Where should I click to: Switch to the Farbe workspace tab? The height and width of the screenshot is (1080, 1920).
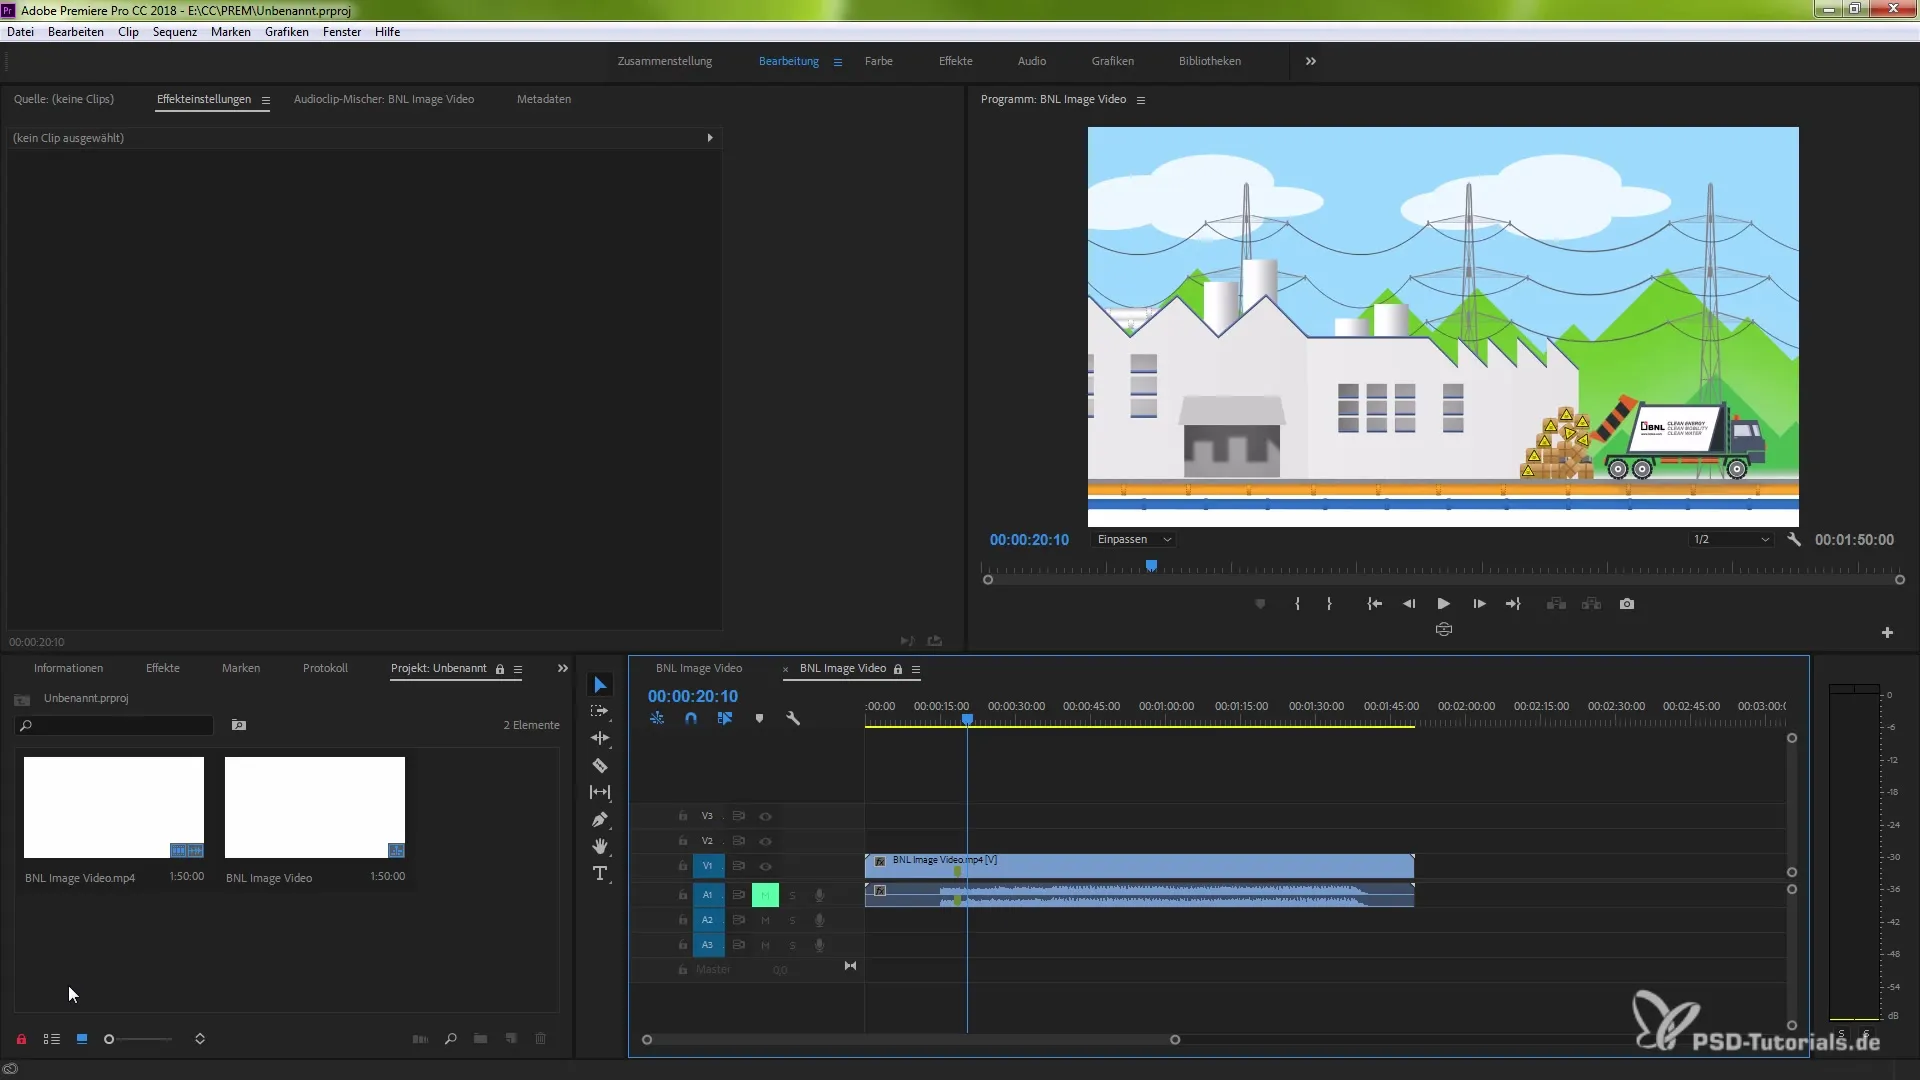(878, 61)
